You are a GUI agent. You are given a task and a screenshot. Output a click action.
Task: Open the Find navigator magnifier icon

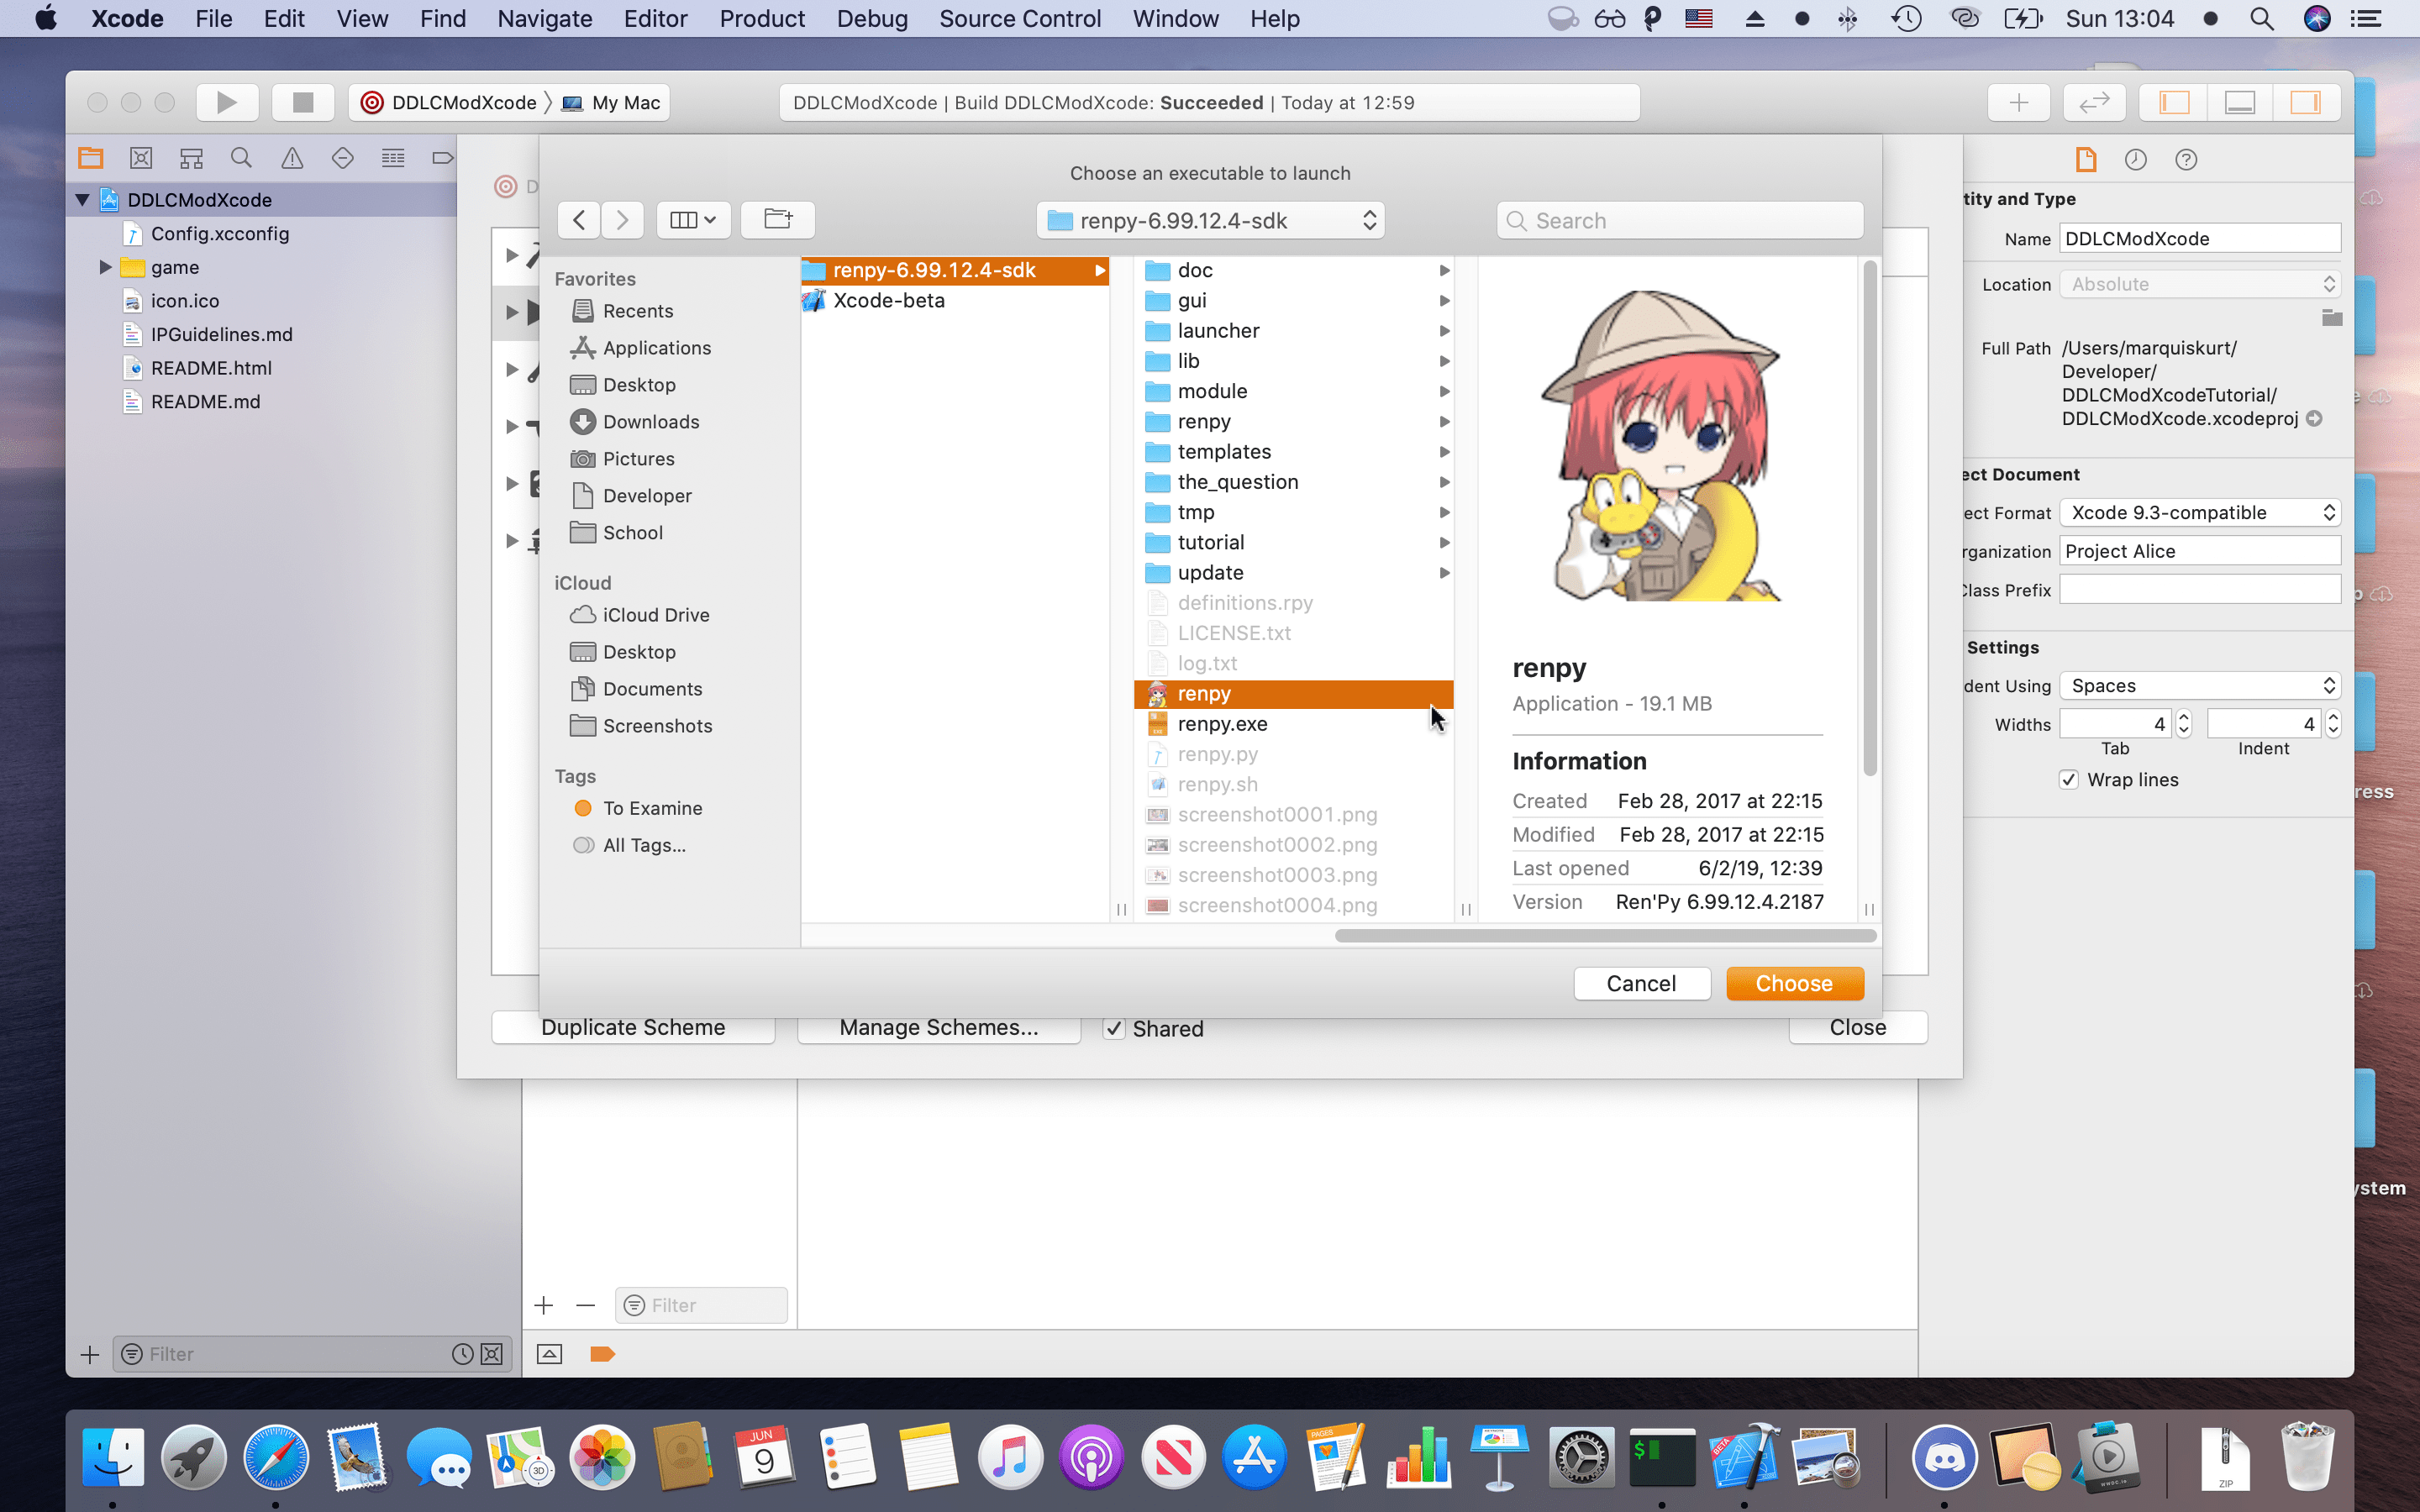241,158
